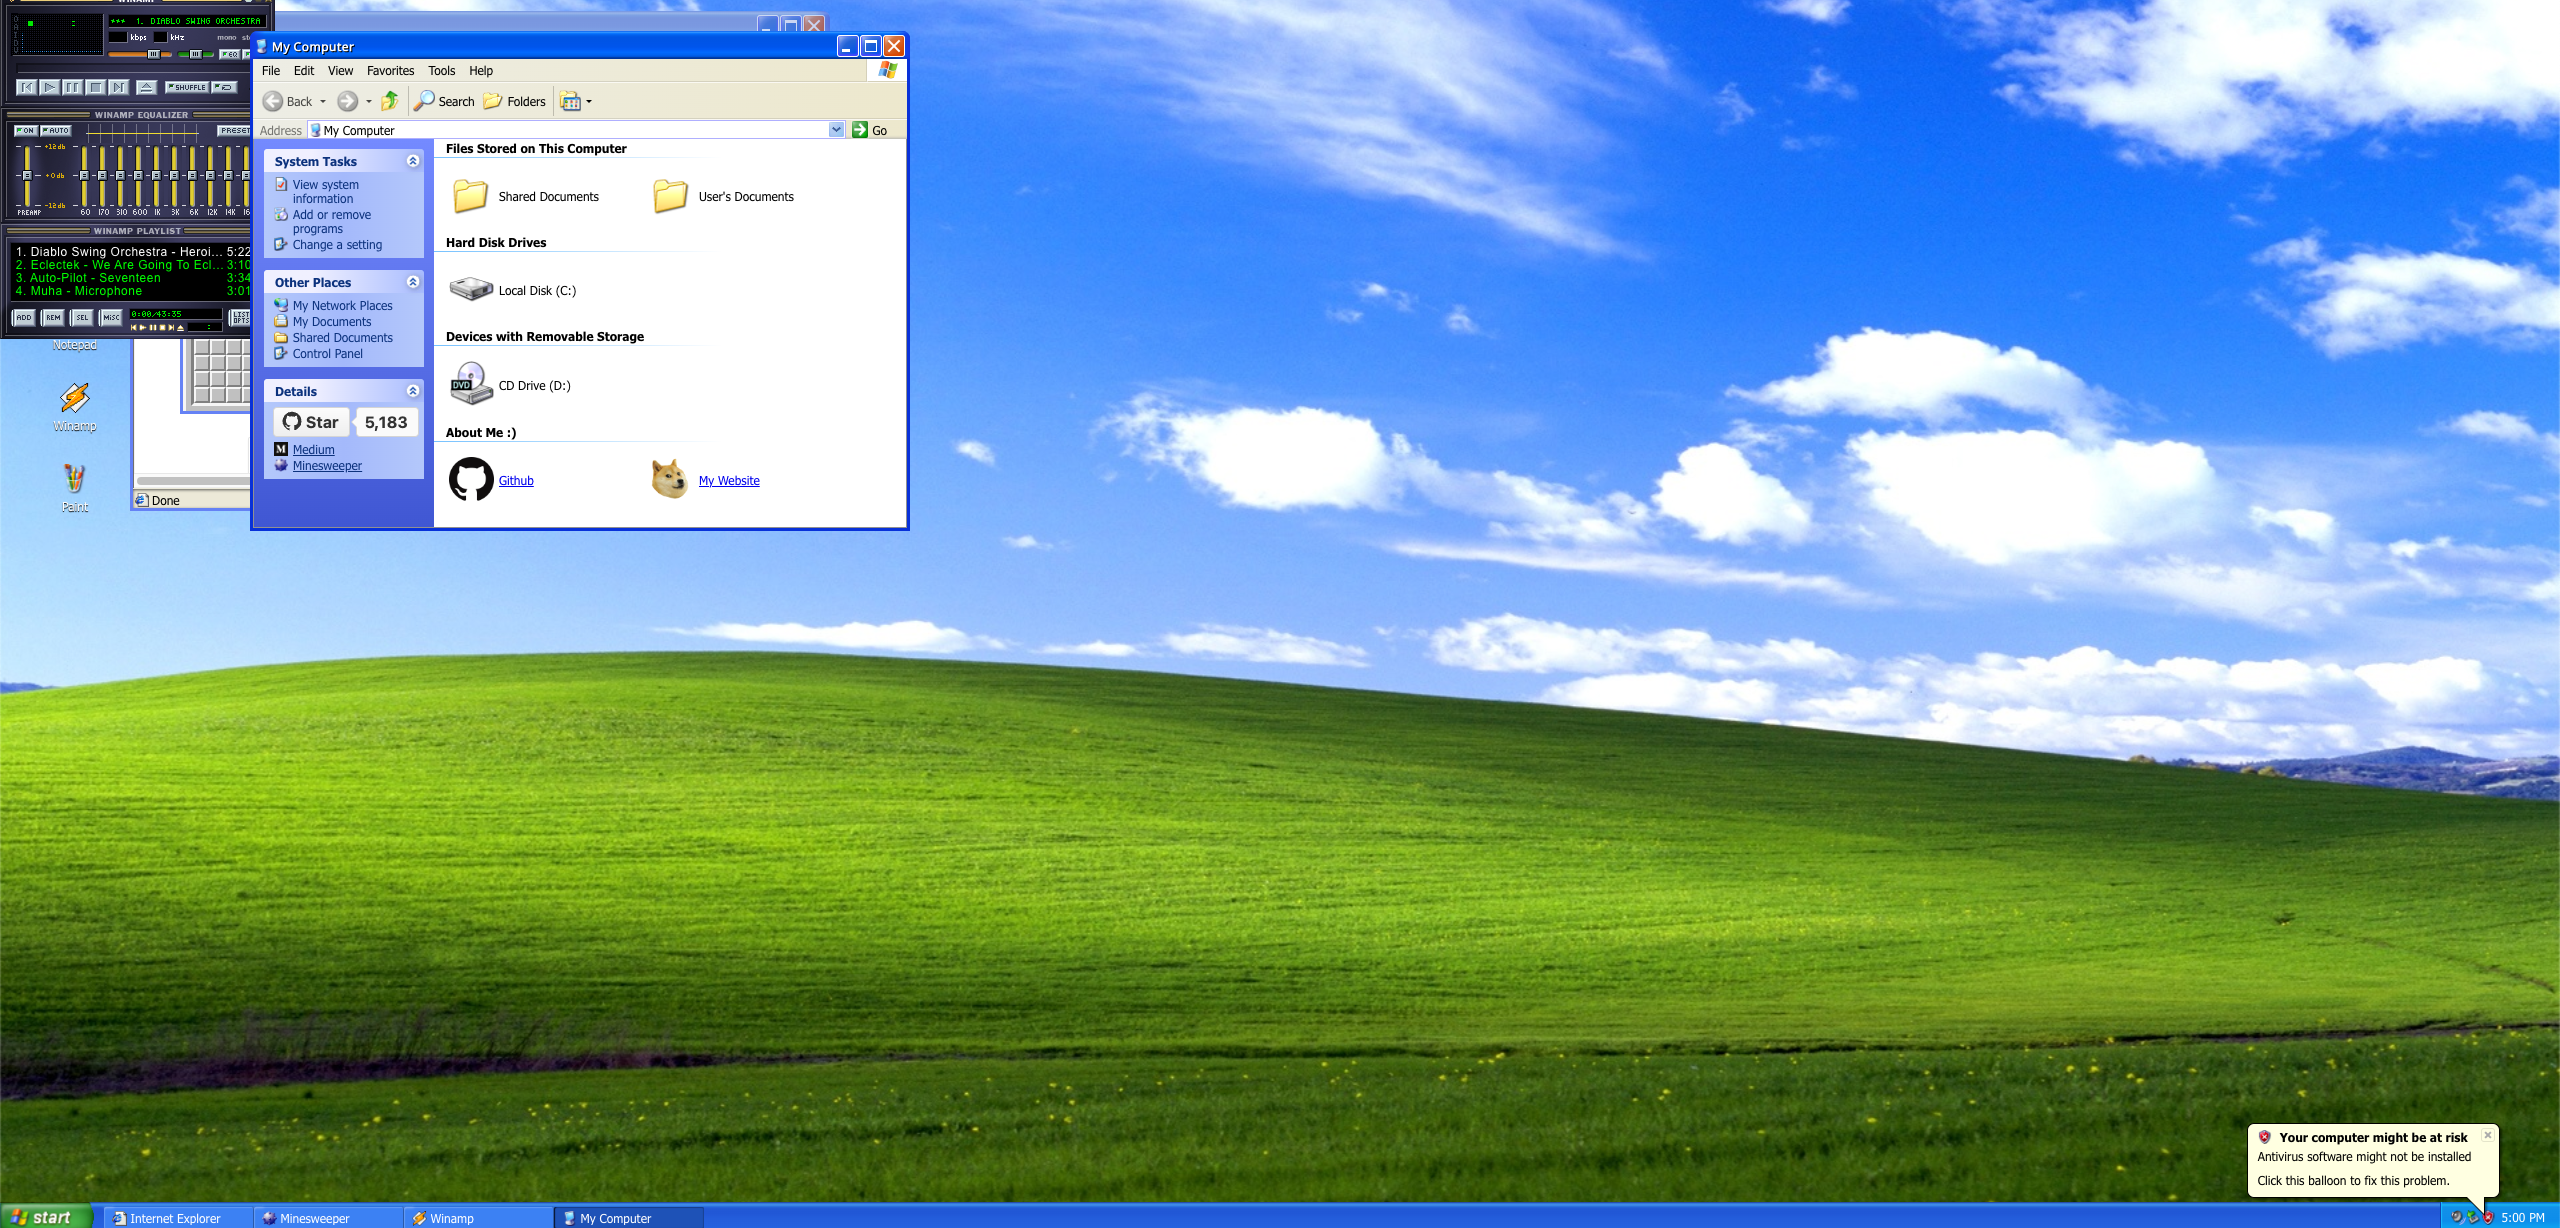The image size is (2560, 1228).
Task: Open the Favorites menu
Action: [390, 71]
